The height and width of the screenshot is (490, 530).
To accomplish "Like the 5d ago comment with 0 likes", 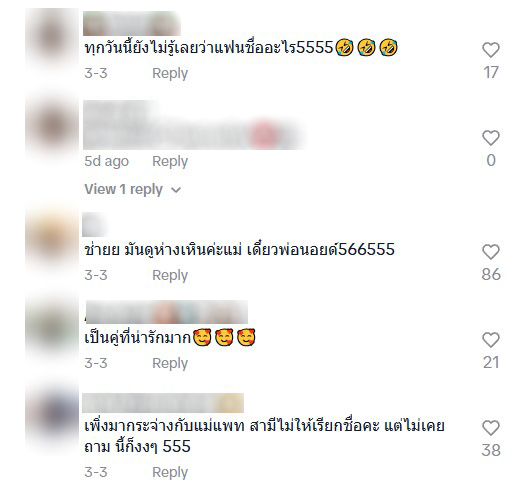I will tap(490, 138).
